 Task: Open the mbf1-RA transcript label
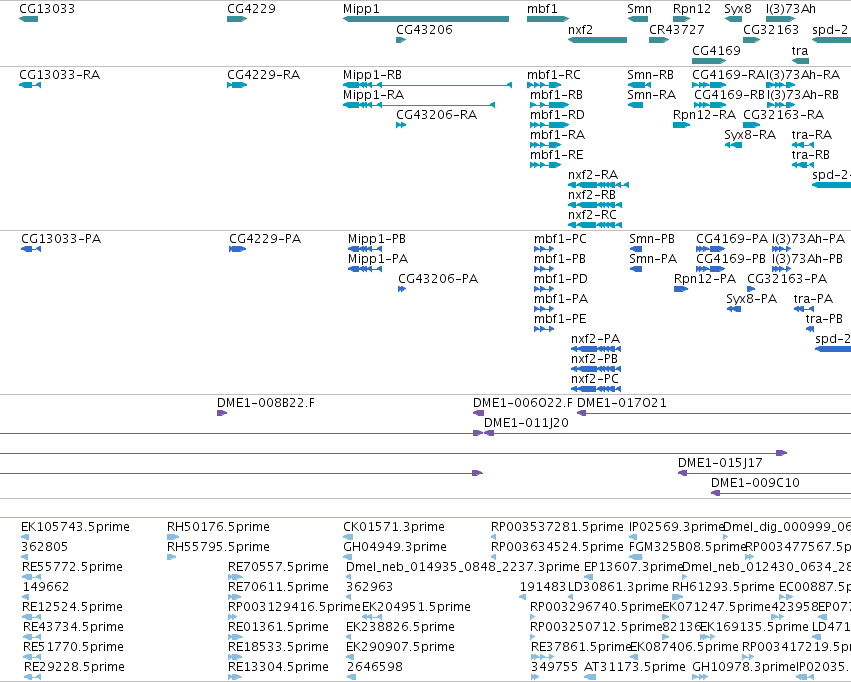click(x=557, y=135)
